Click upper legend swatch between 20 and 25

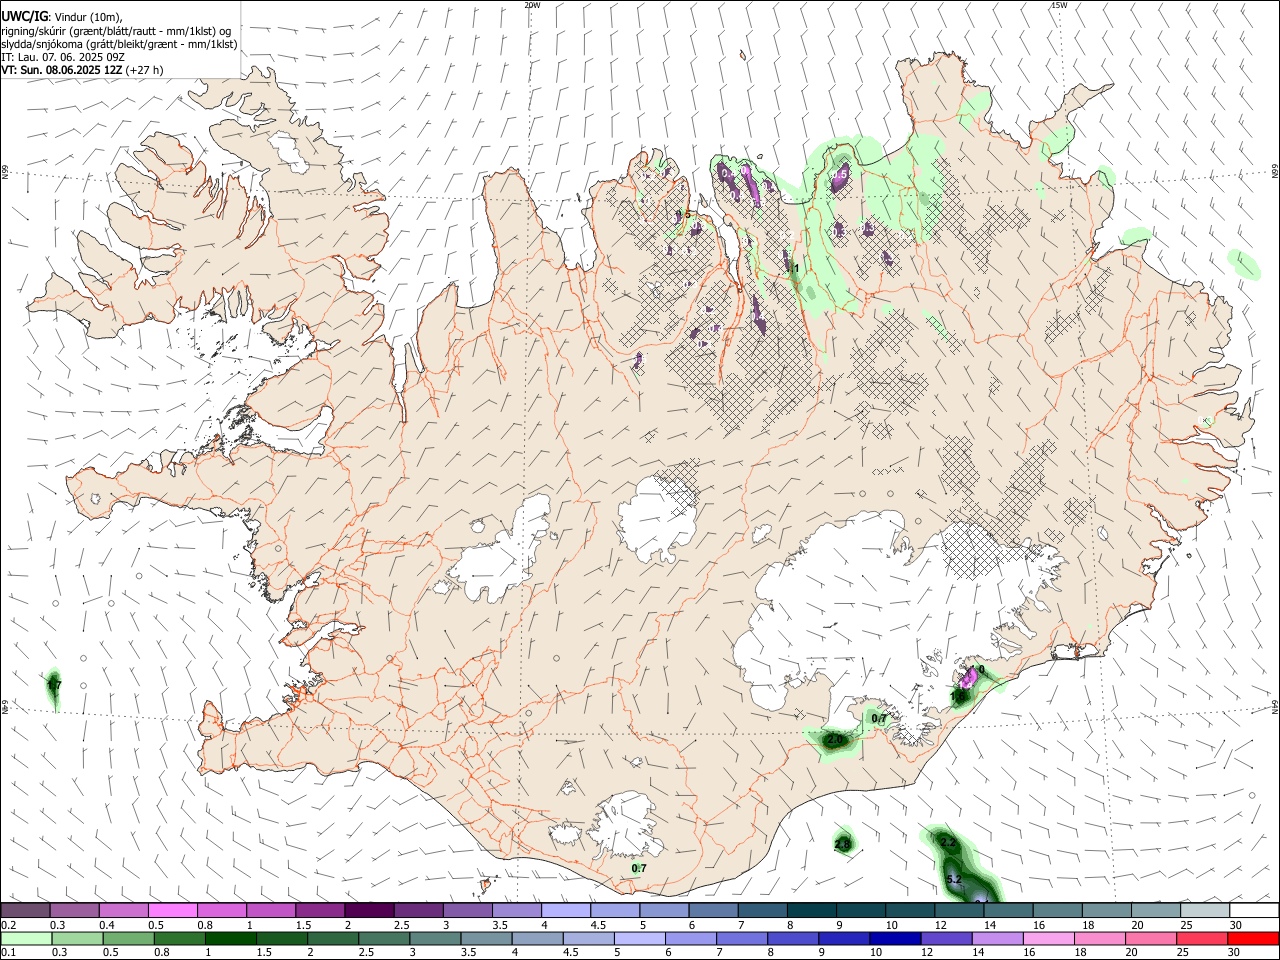(1155, 911)
